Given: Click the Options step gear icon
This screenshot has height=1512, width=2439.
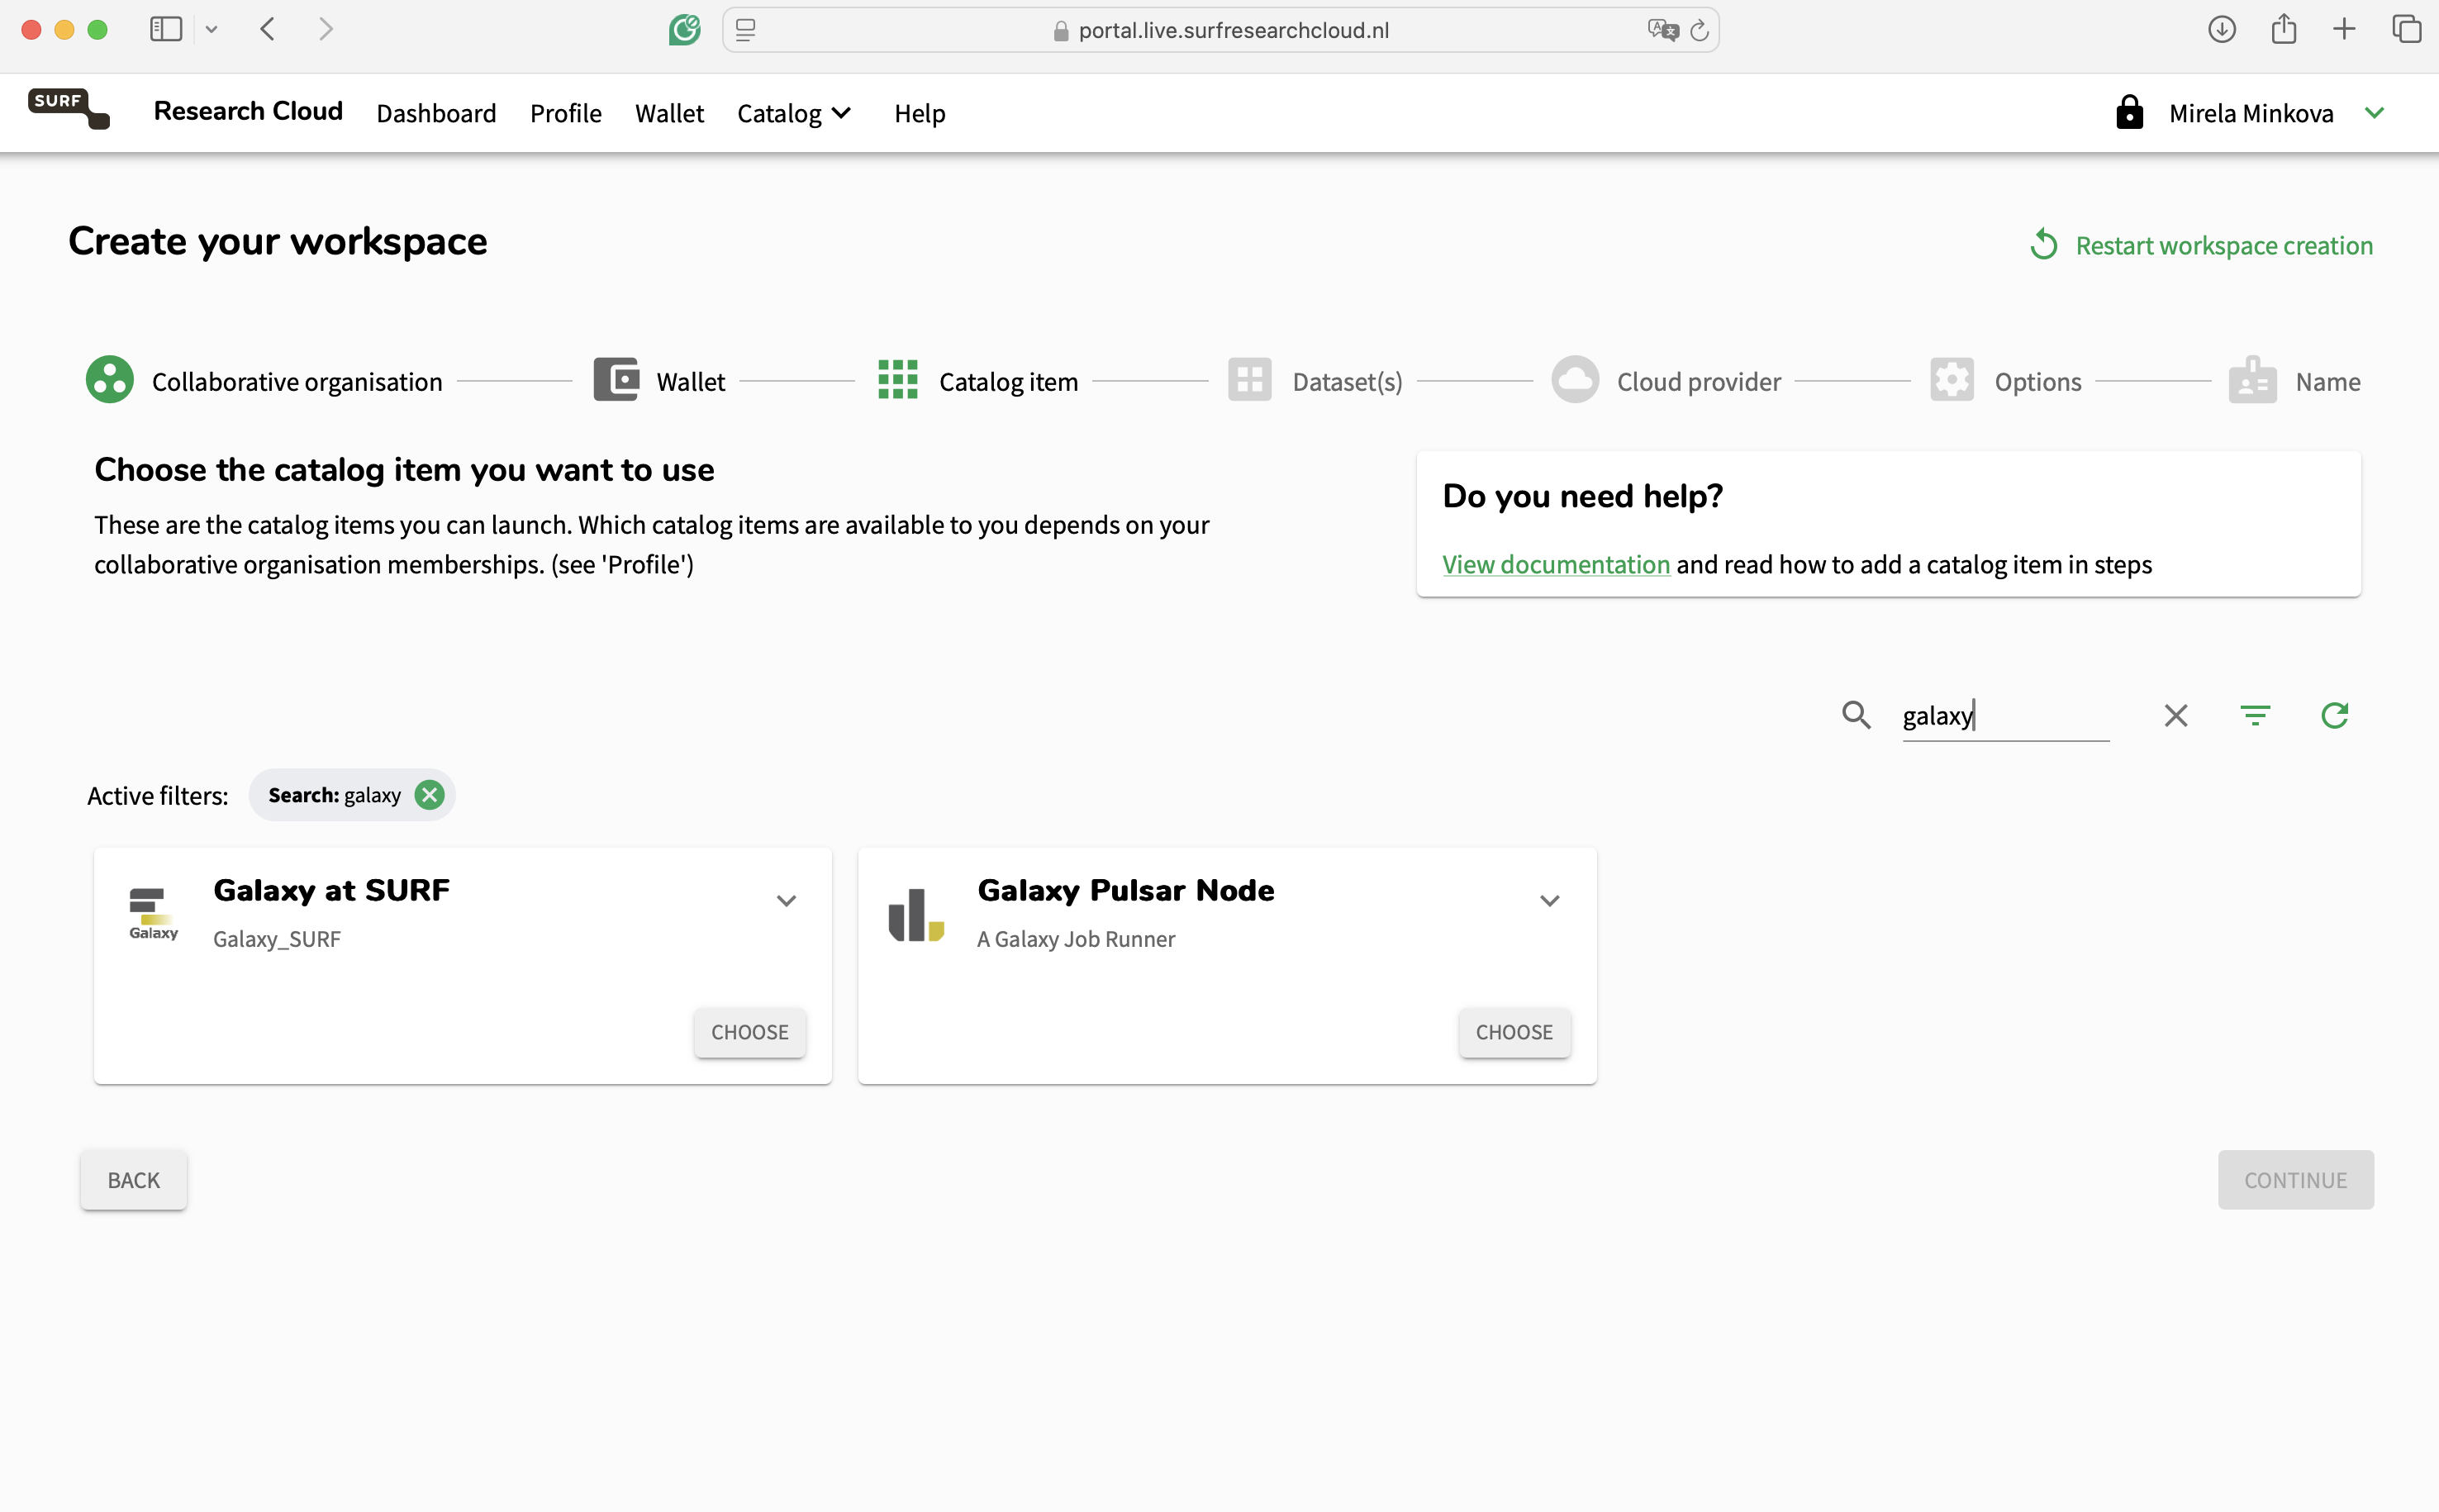Looking at the screenshot, I should (x=1951, y=380).
